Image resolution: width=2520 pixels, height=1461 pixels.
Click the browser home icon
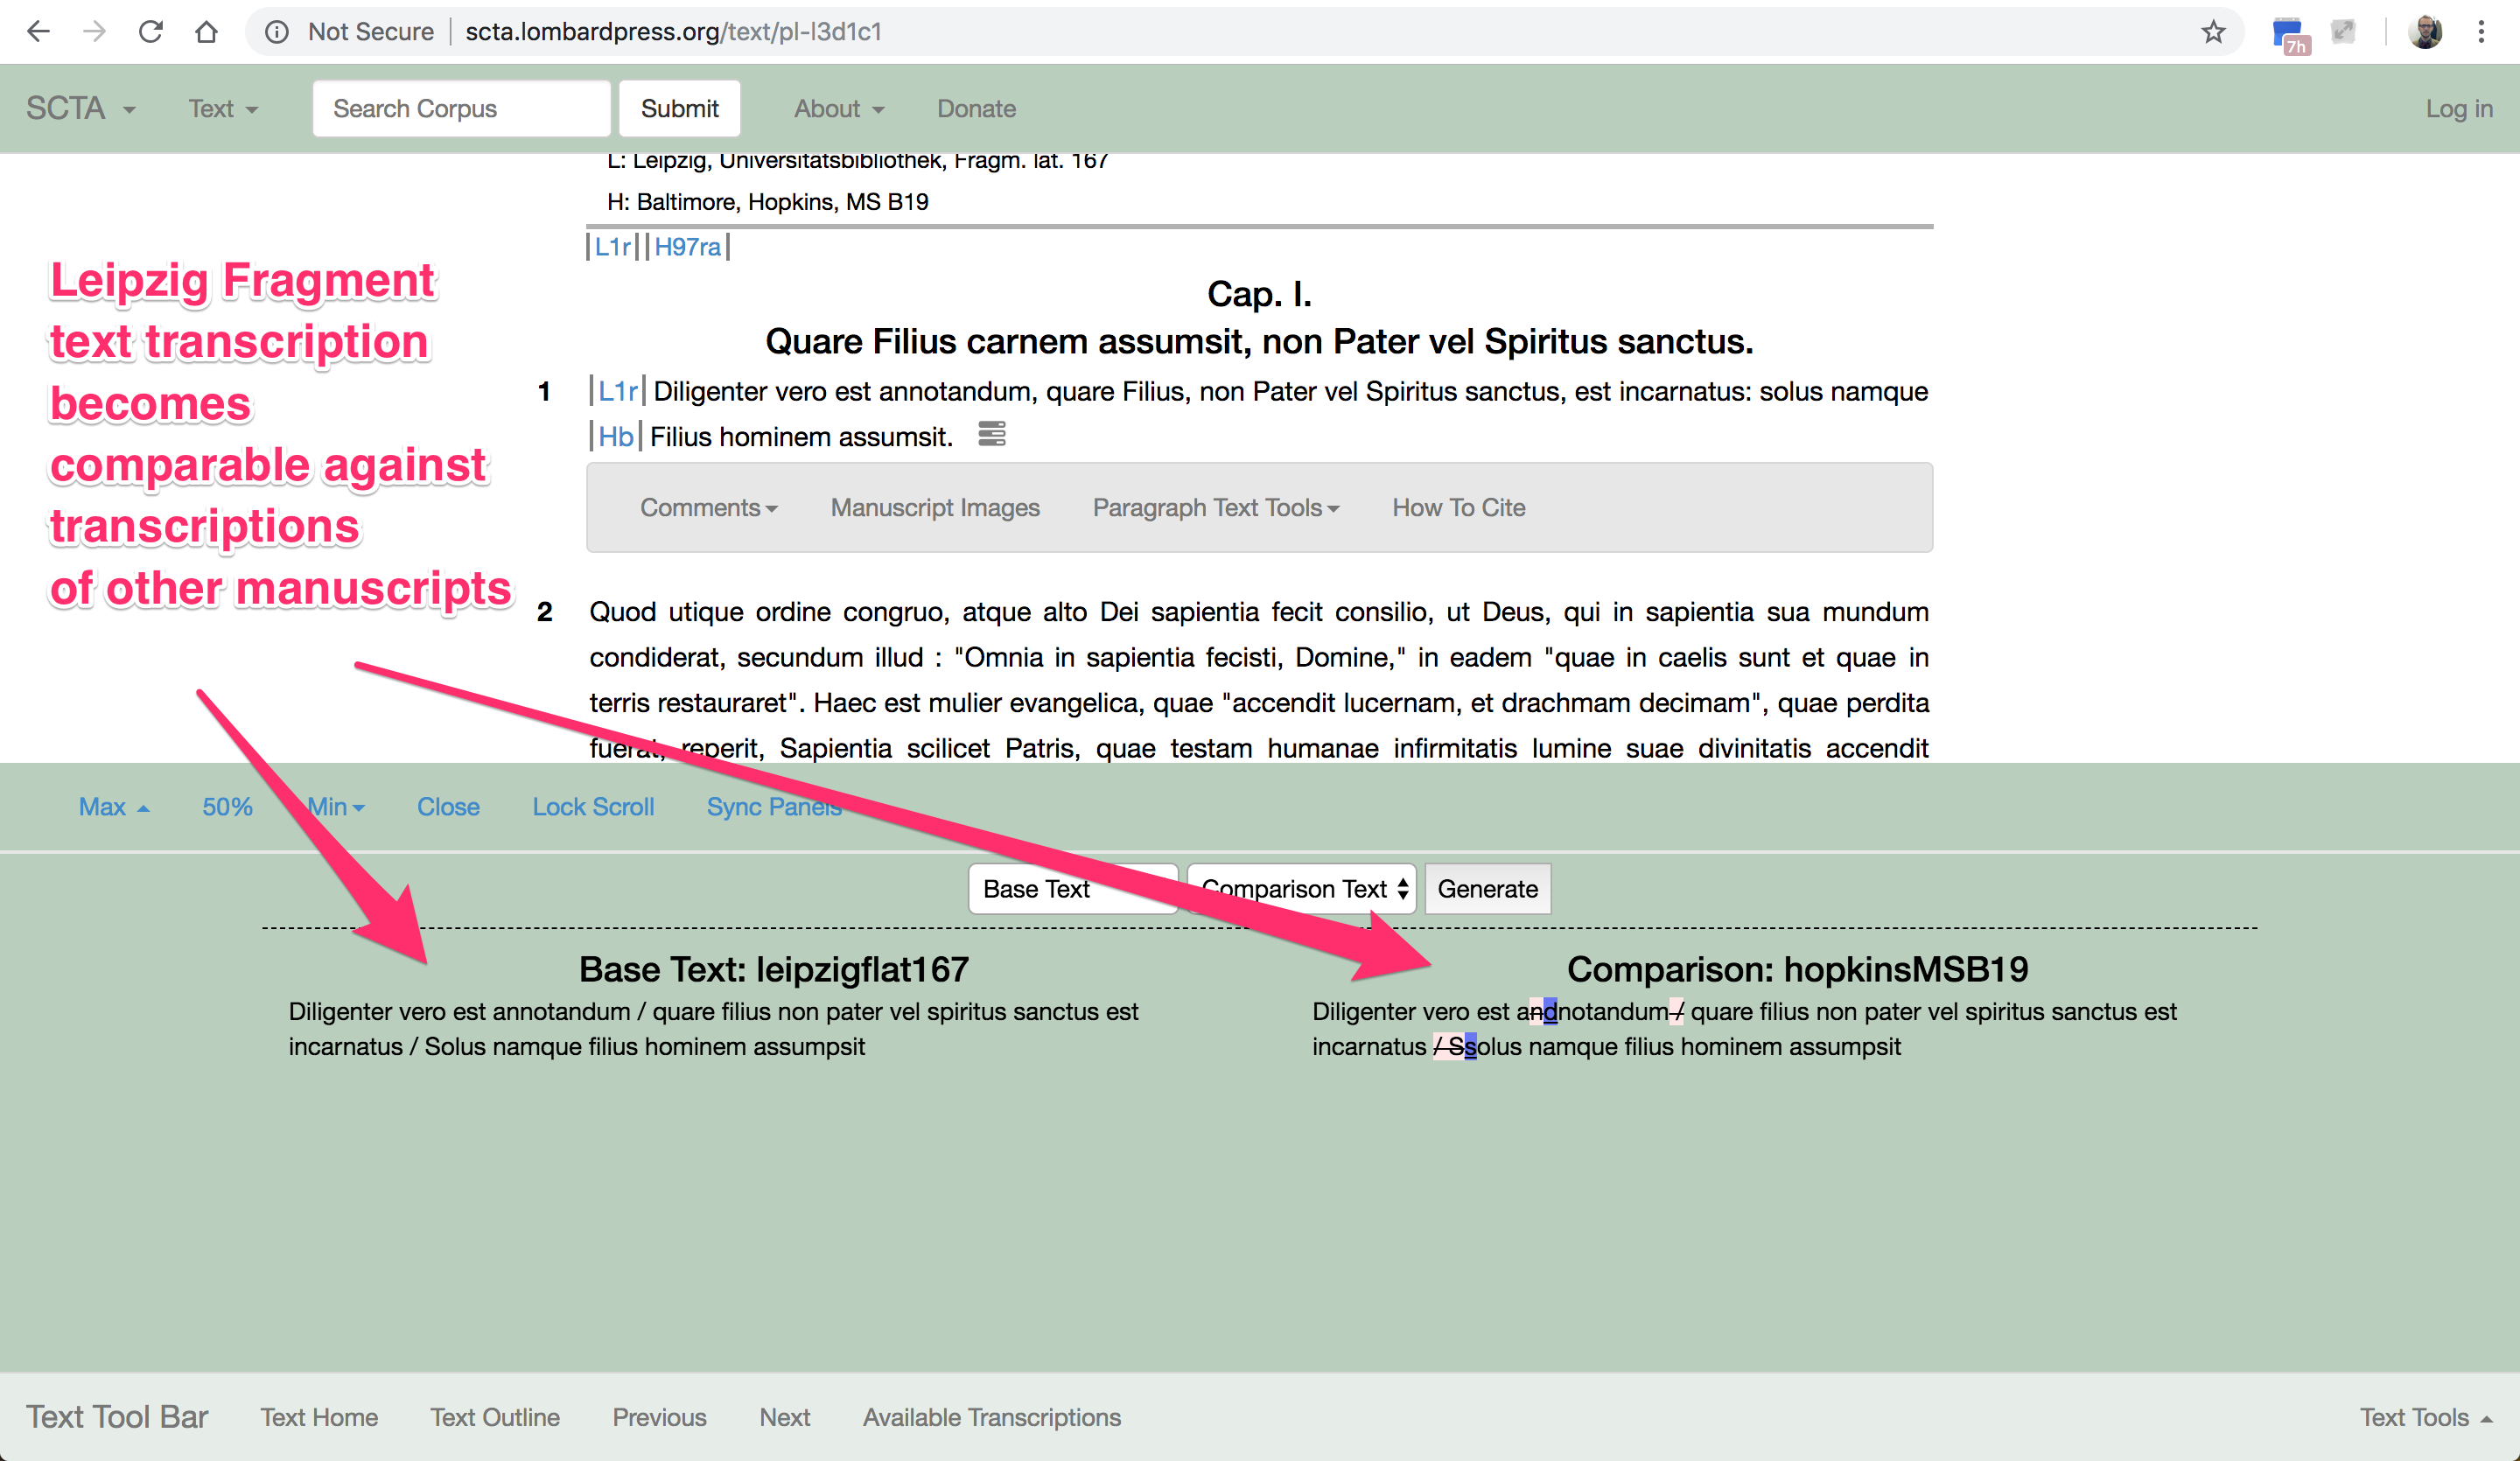[x=206, y=32]
